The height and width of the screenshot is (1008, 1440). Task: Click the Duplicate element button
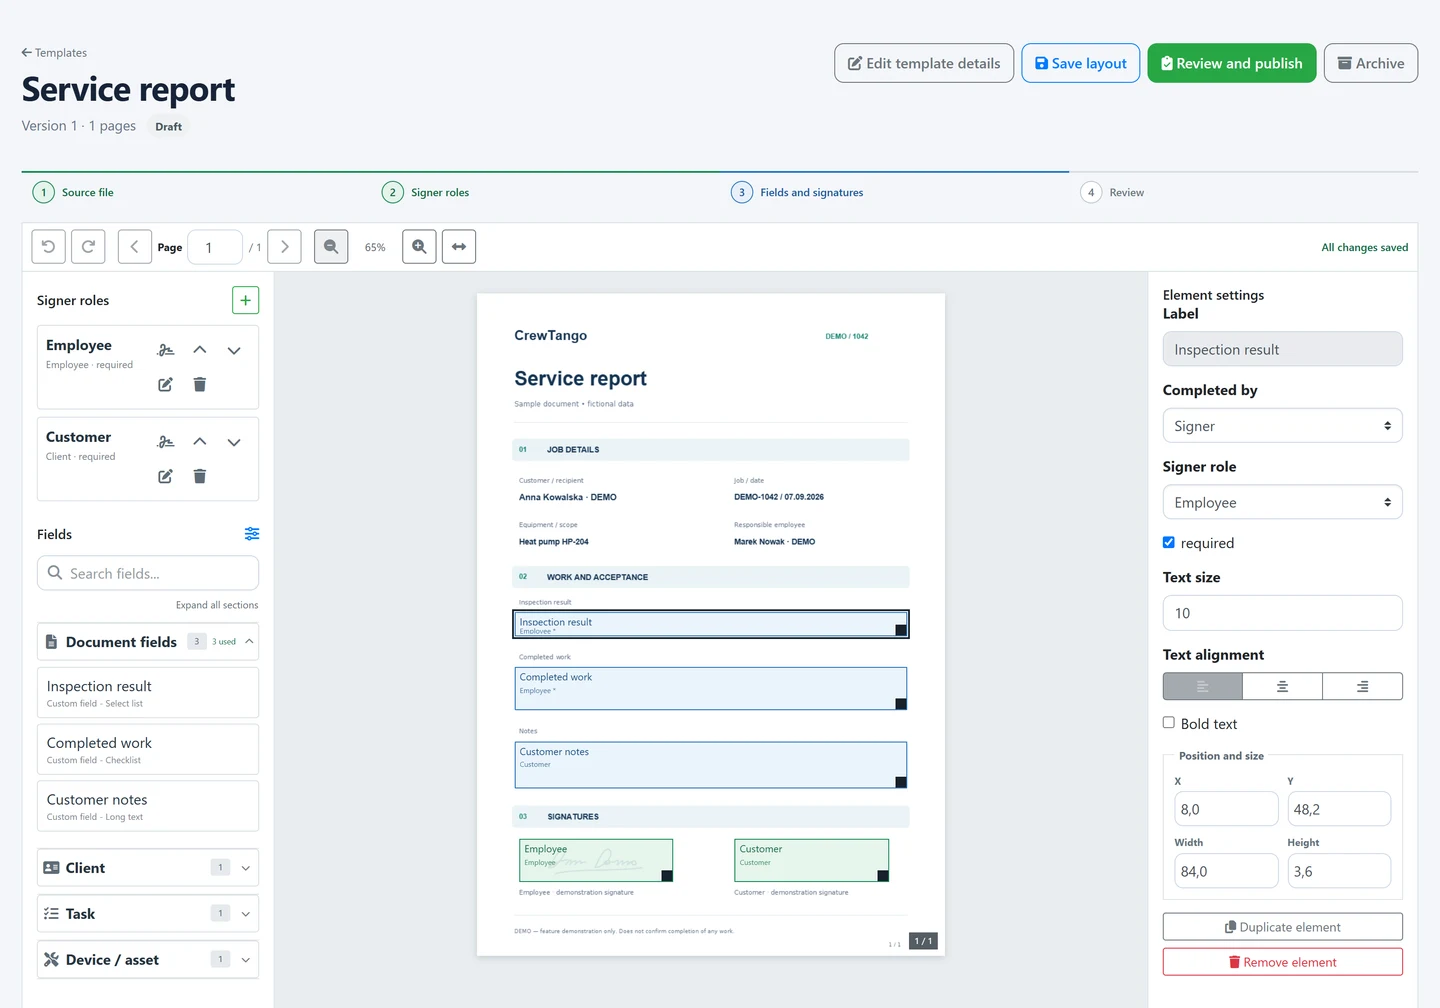pyautogui.click(x=1283, y=927)
